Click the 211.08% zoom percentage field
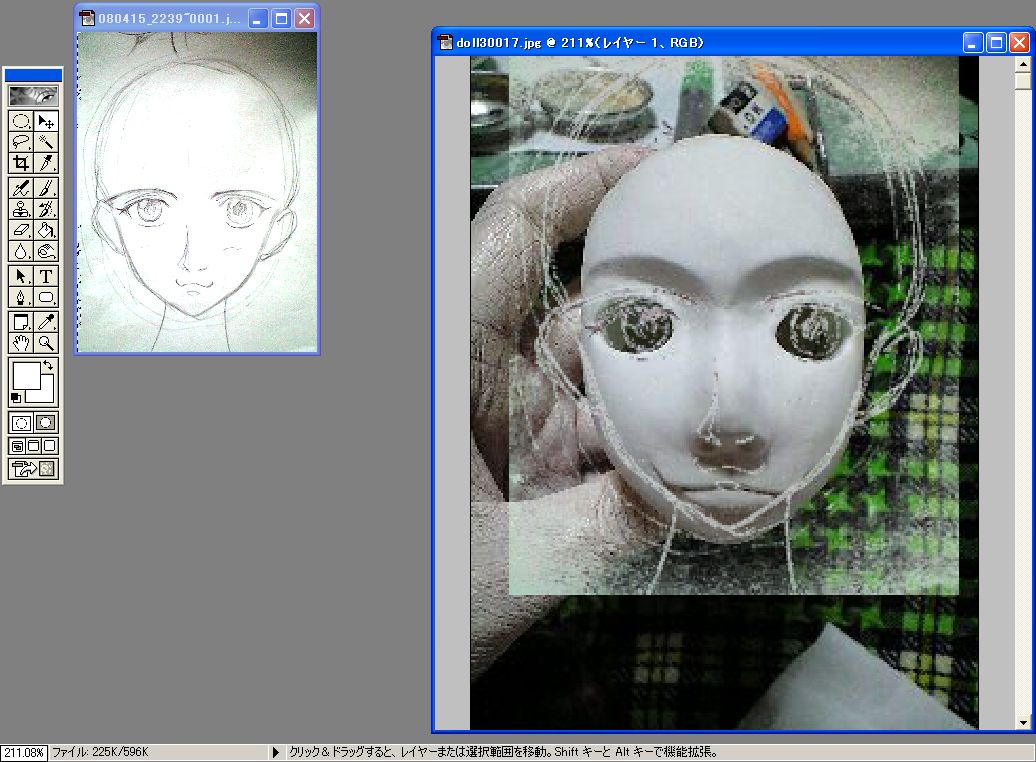 pos(24,753)
